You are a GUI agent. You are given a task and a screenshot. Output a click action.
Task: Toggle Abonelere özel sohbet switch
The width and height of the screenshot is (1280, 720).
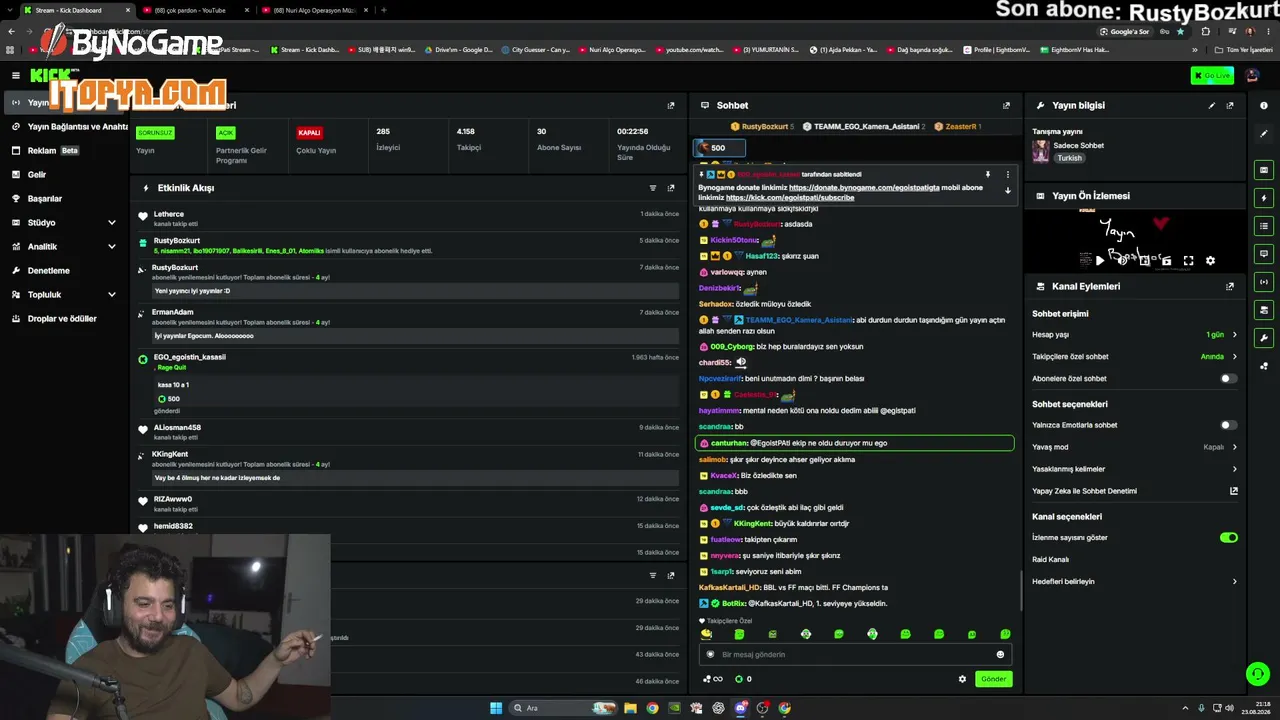(1229, 379)
